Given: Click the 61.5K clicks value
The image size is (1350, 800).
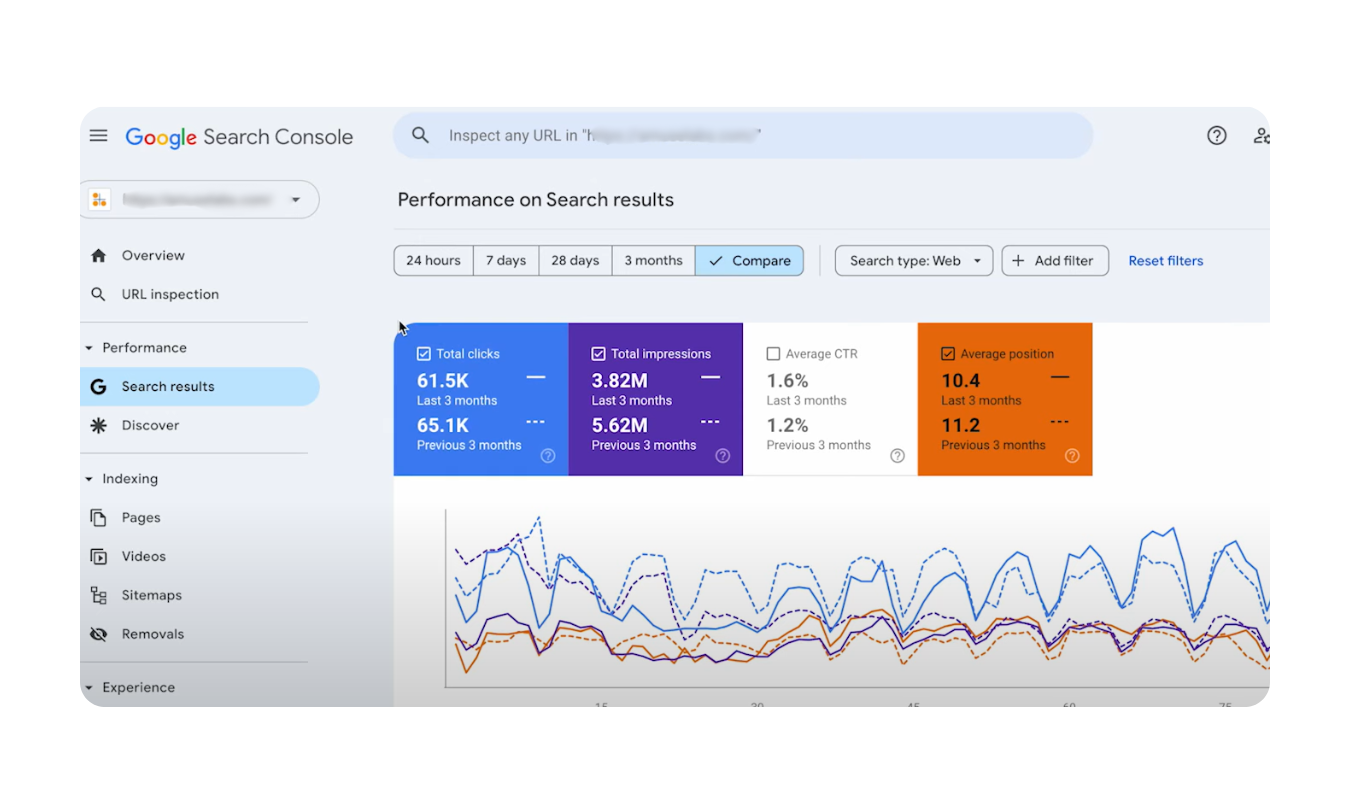Looking at the screenshot, I should 443,381.
